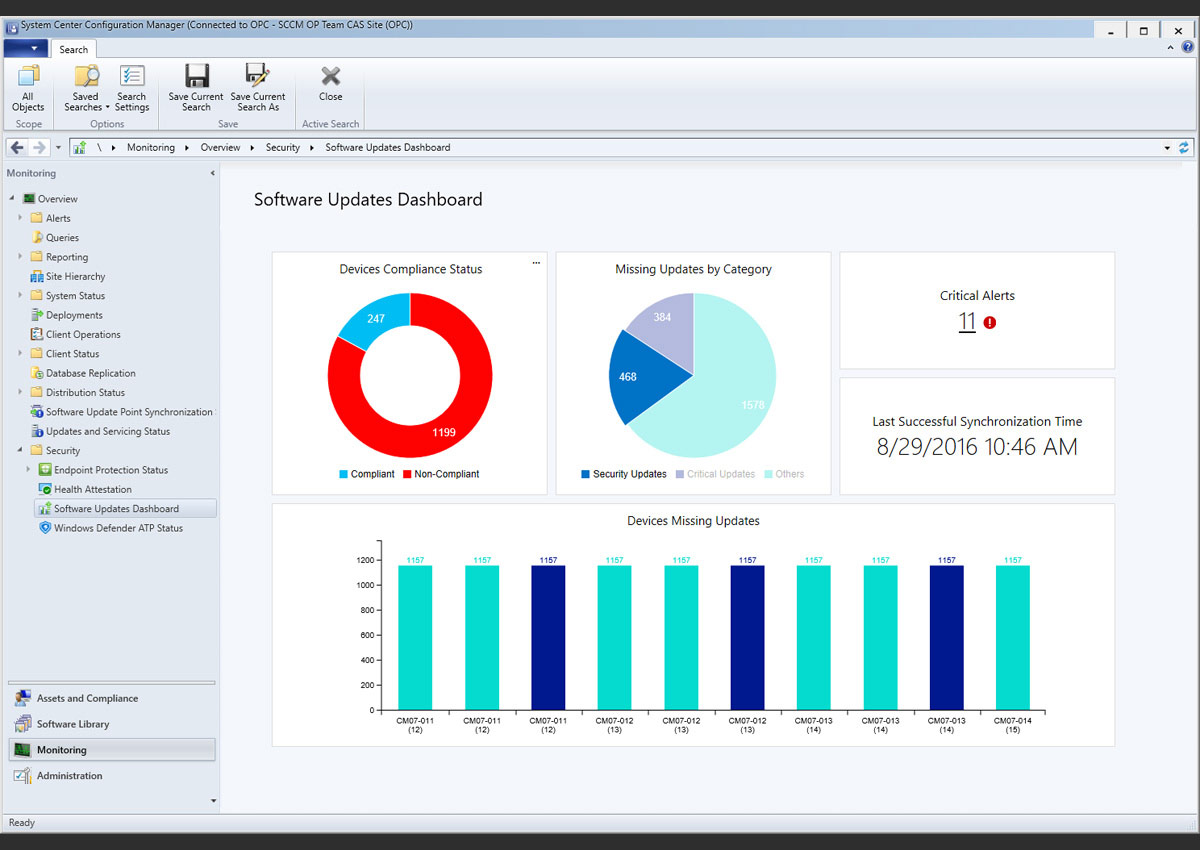The image size is (1200, 850).
Task: Open Client Operations node
Action: 83,335
